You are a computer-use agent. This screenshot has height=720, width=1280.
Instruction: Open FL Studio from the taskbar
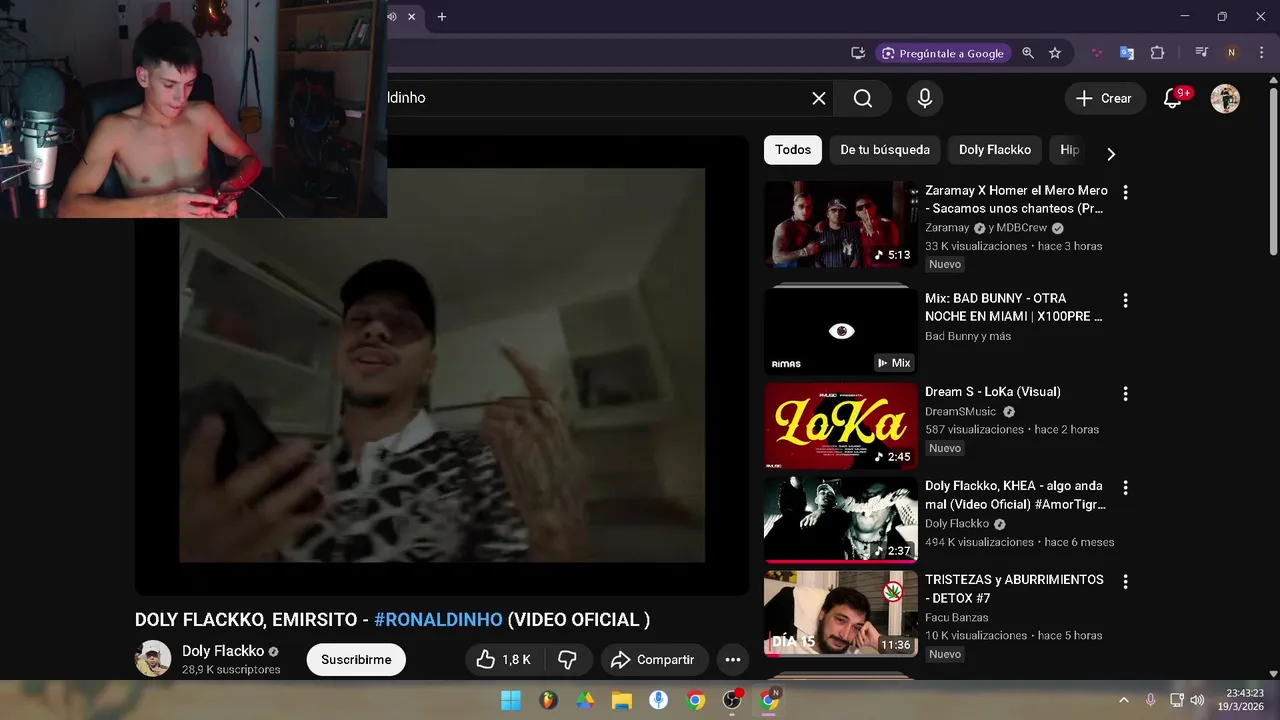coord(548,700)
